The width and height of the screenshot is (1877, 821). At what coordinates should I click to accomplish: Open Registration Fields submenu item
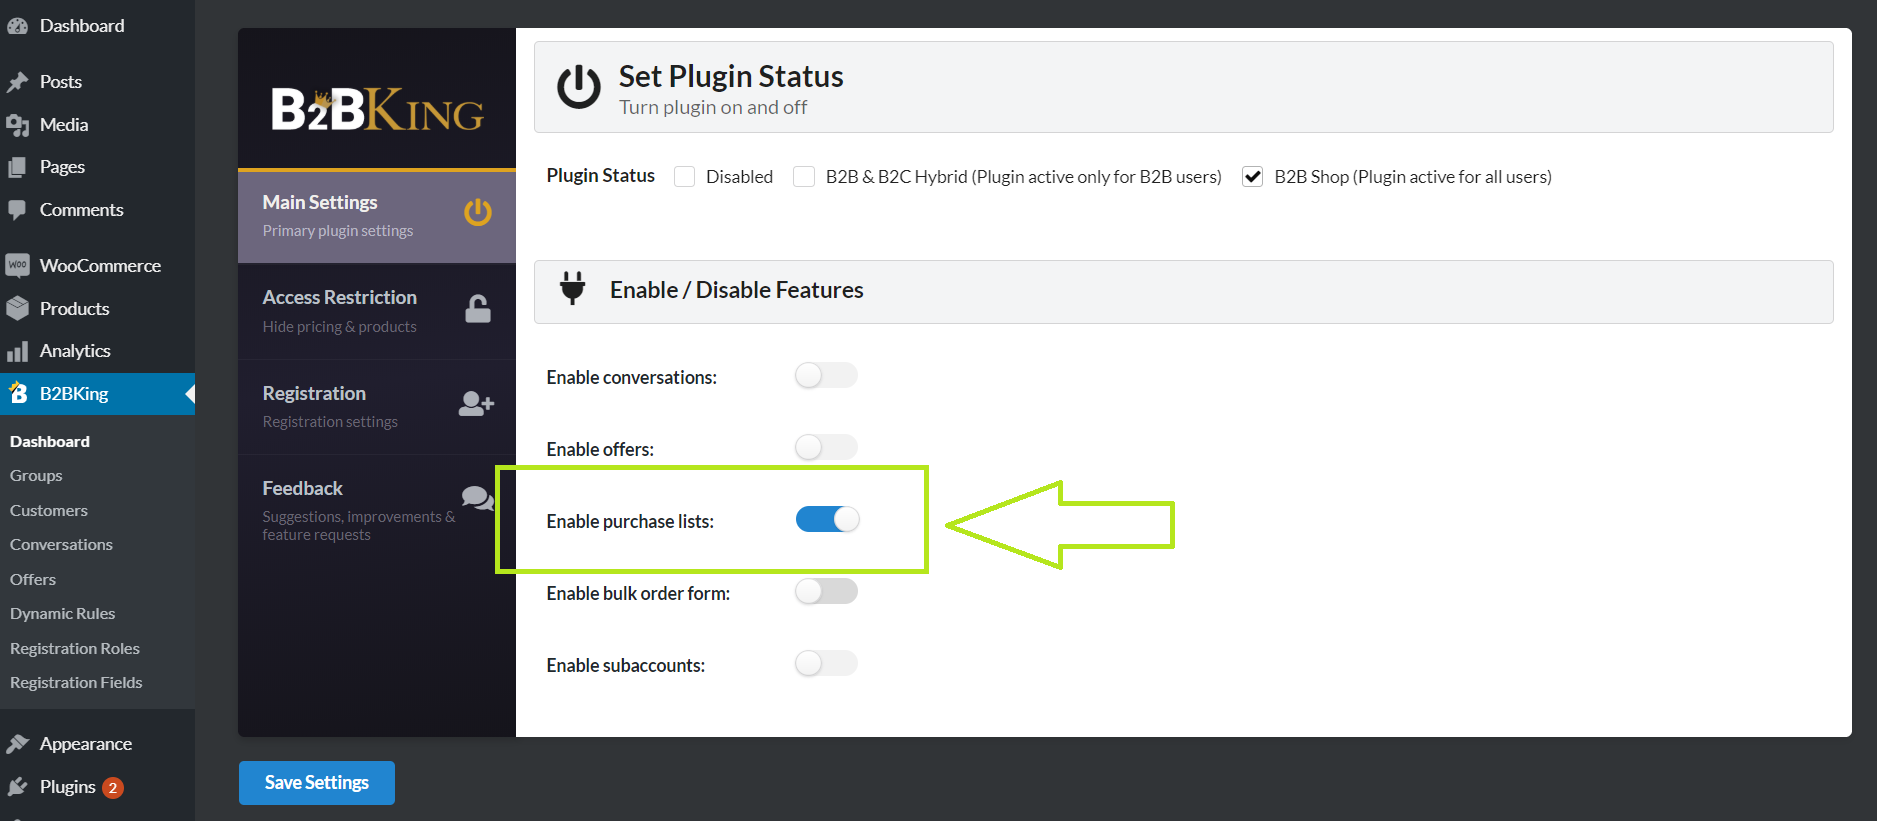(x=76, y=683)
